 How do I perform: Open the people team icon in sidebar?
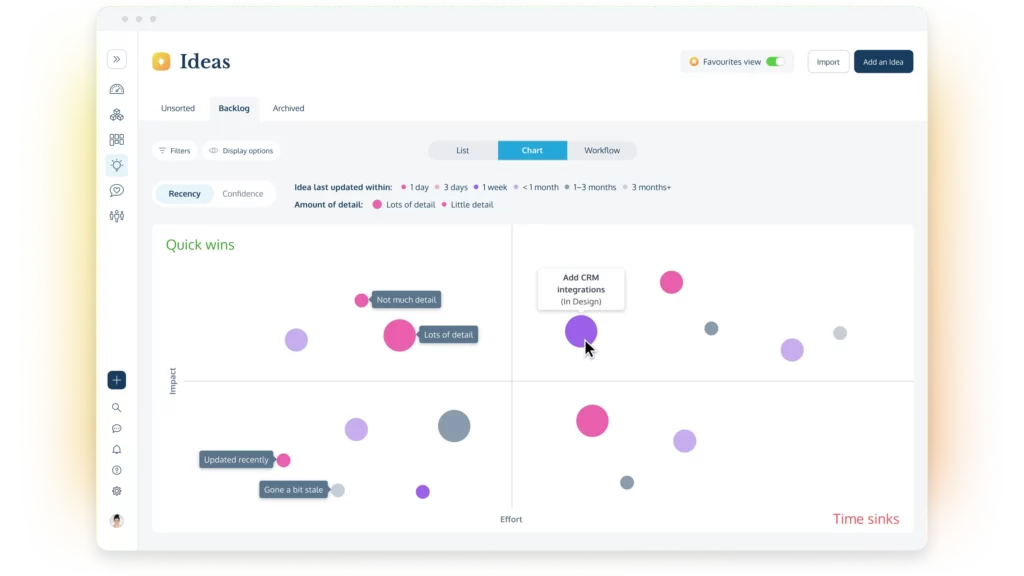point(117,216)
